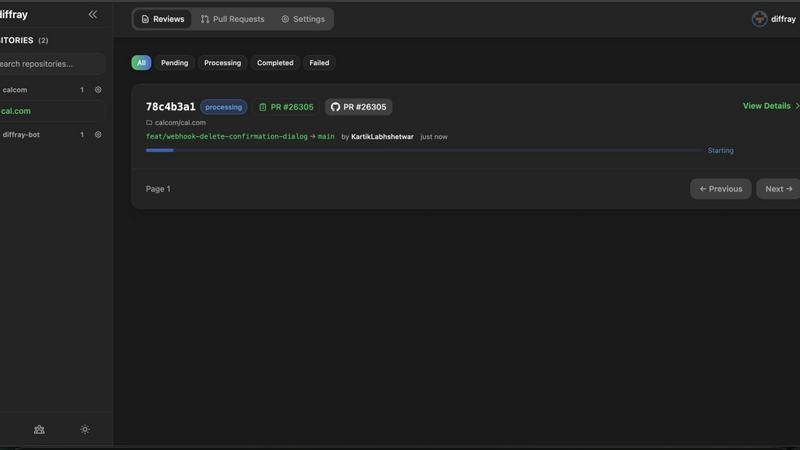This screenshot has width=800, height=450.
Task: Click the diffray account name
Action: [x=783, y=19]
